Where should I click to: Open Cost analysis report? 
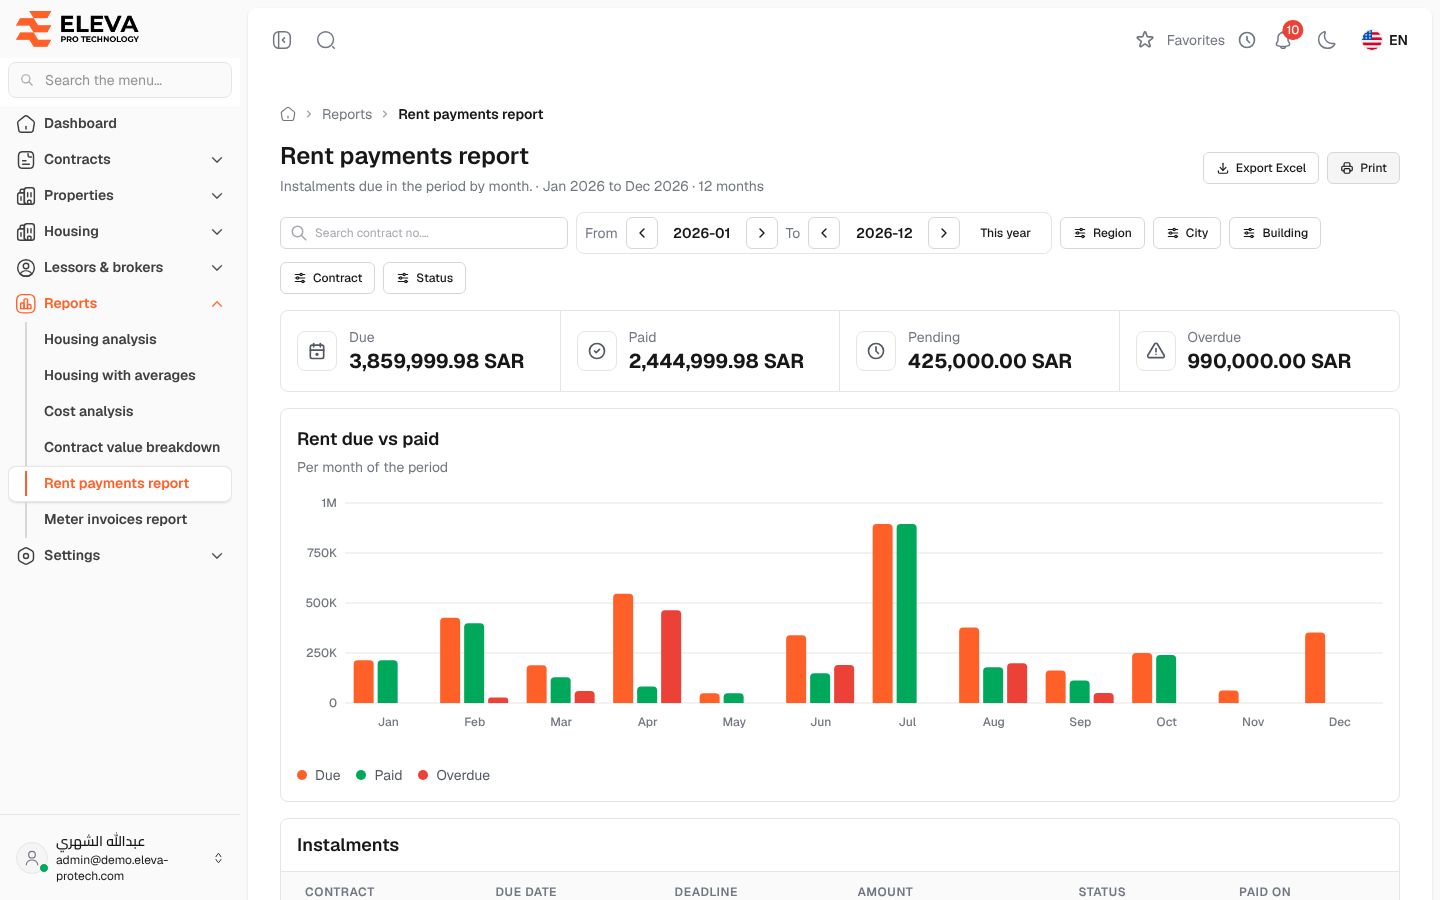88,411
